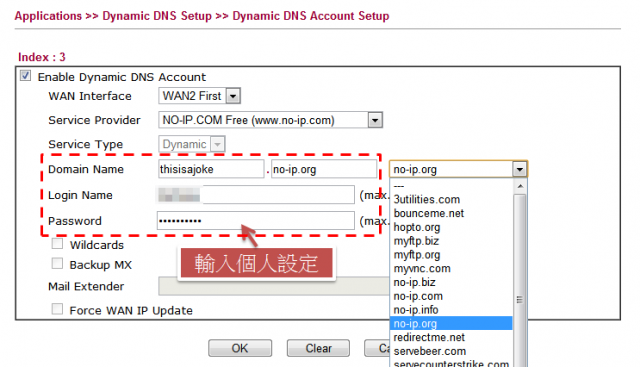The image size is (640, 367).
Task: Check Force WAN IP Update option
Action: click(57, 309)
